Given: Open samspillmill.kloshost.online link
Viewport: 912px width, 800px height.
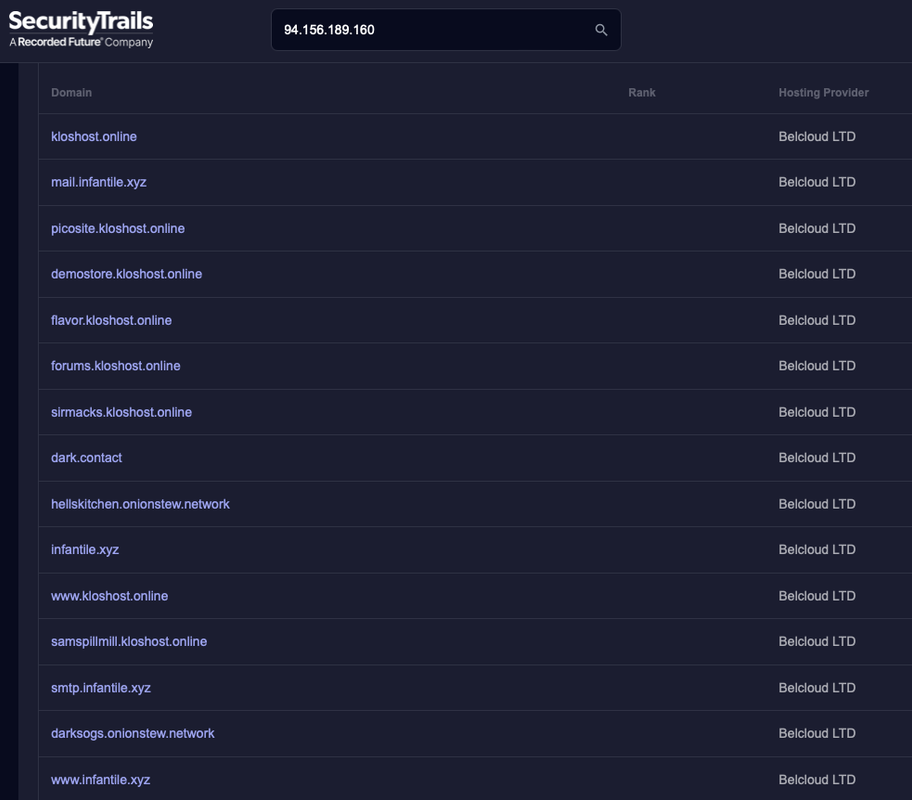Looking at the screenshot, I should 129,642.
